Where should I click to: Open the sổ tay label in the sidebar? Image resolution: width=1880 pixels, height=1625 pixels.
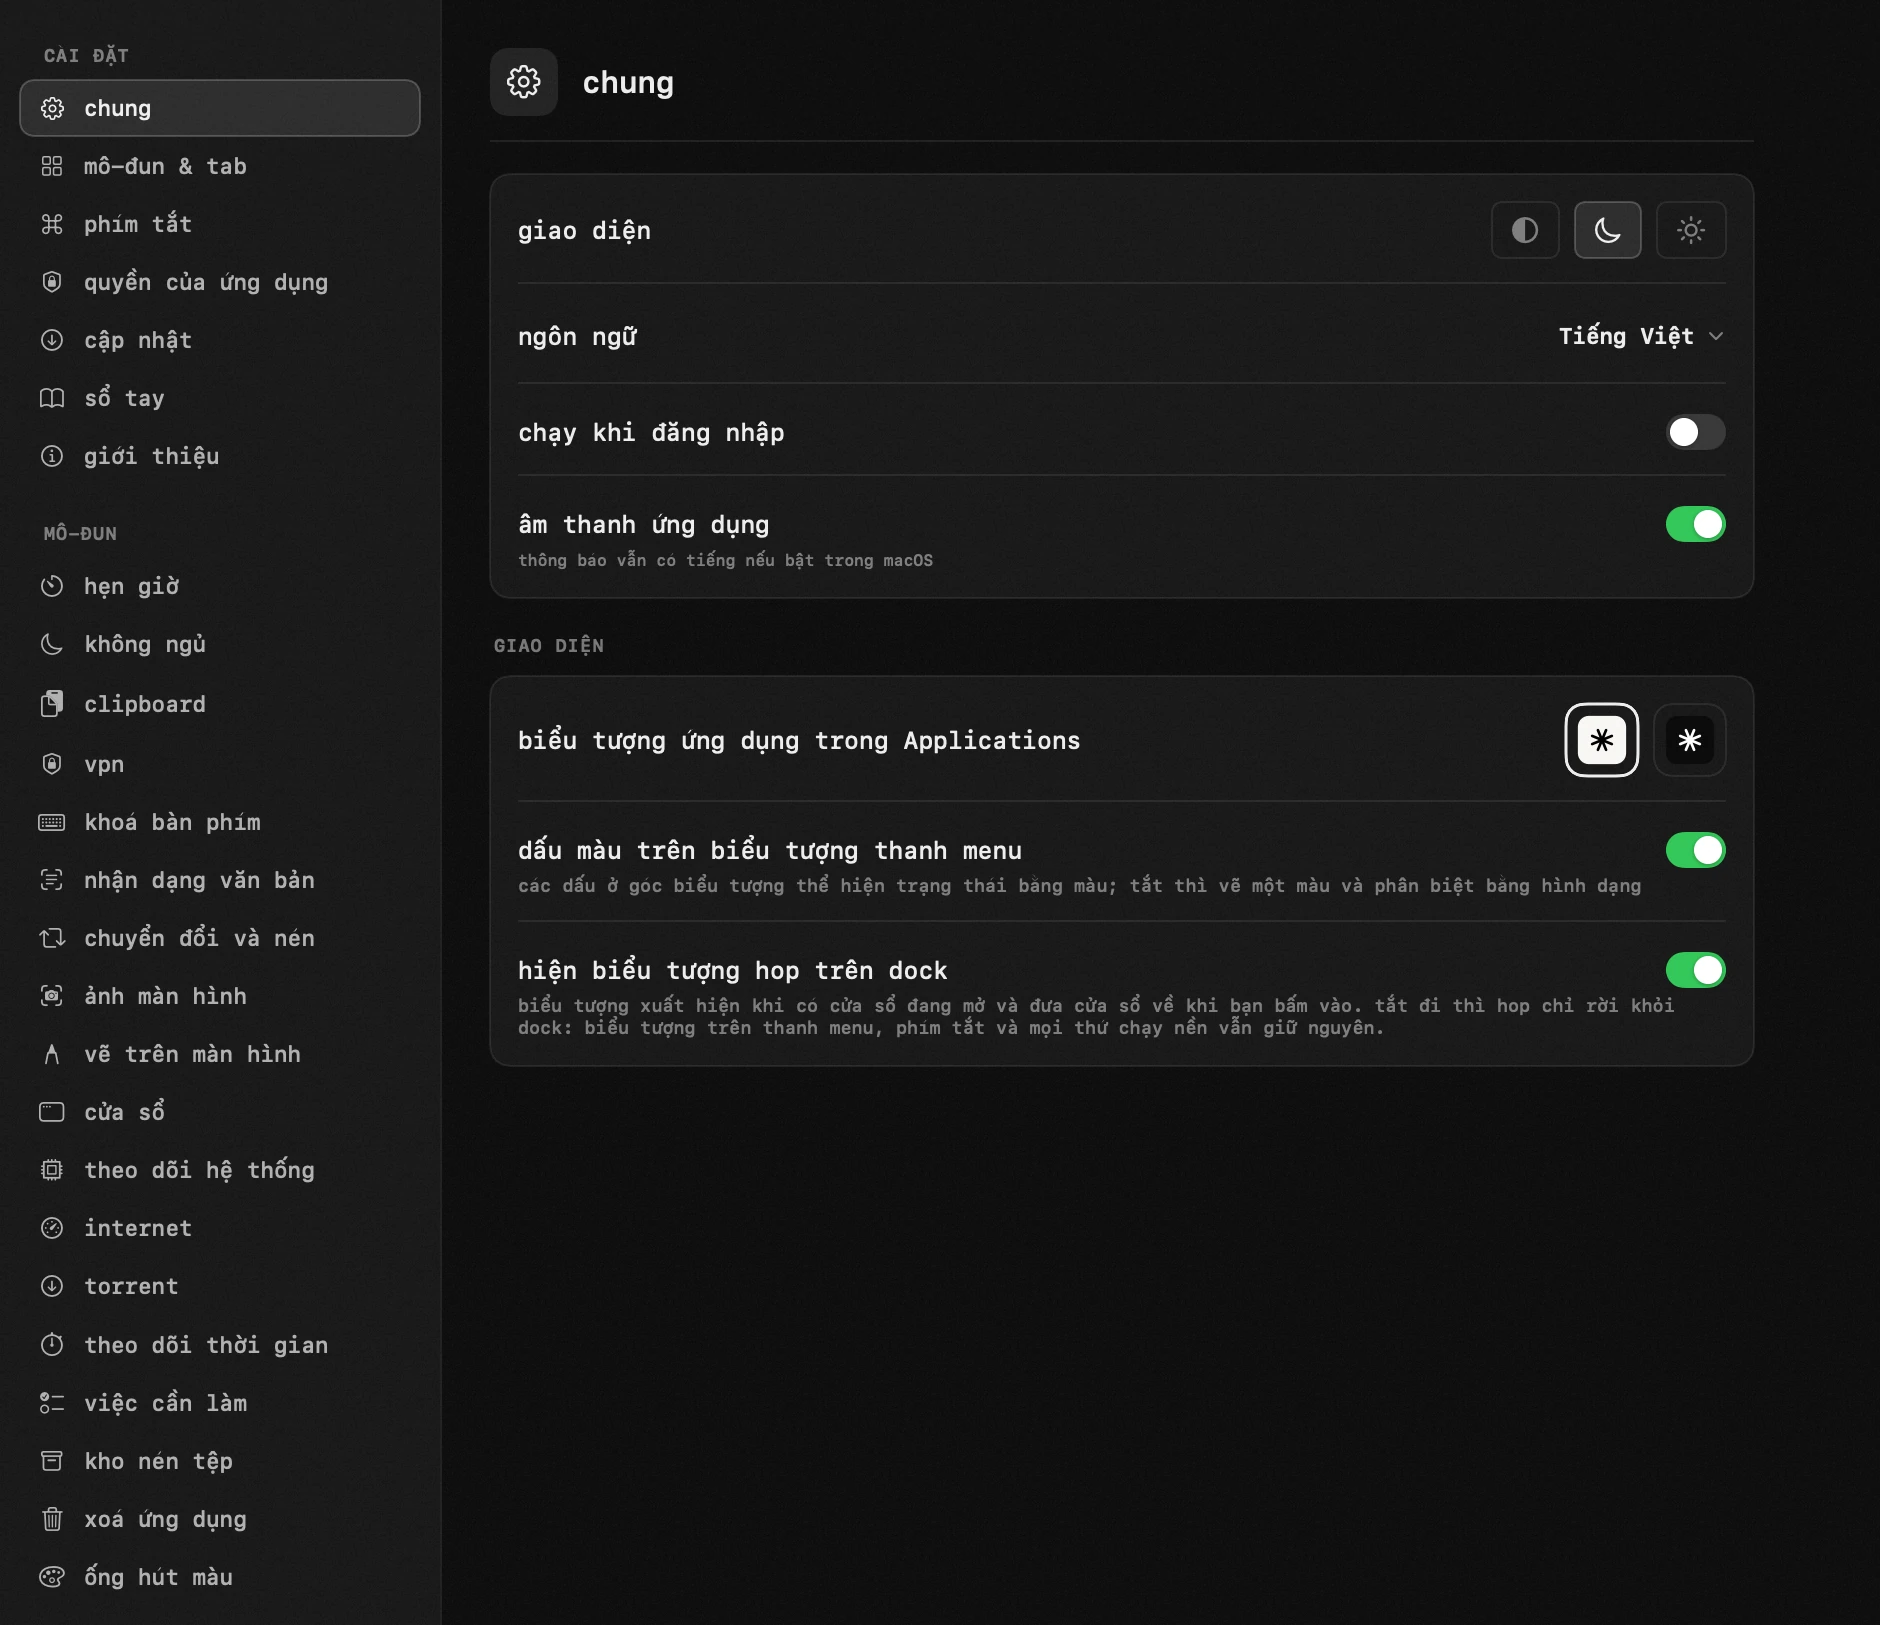pyautogui.click(x=124, y=398)
